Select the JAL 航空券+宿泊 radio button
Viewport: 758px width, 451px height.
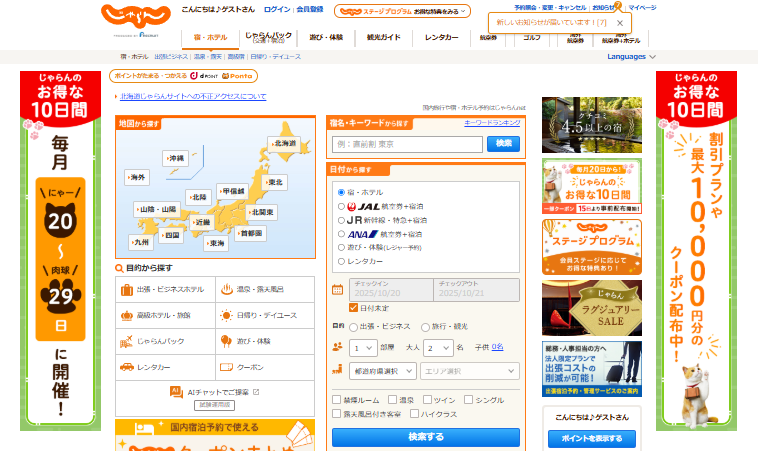342,206
